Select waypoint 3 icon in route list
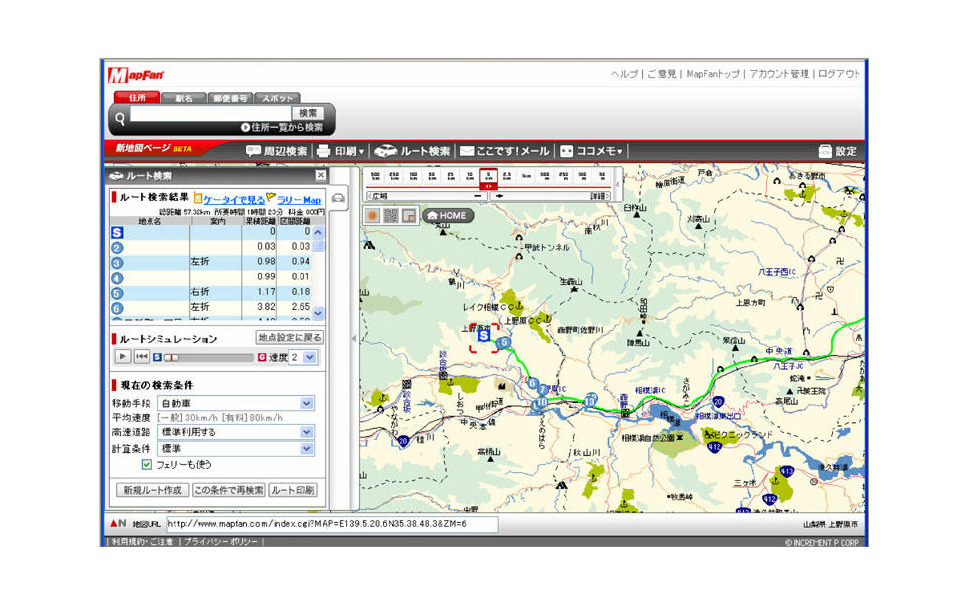The width and height of the screenshot is (968, 605). click(117, 263)
